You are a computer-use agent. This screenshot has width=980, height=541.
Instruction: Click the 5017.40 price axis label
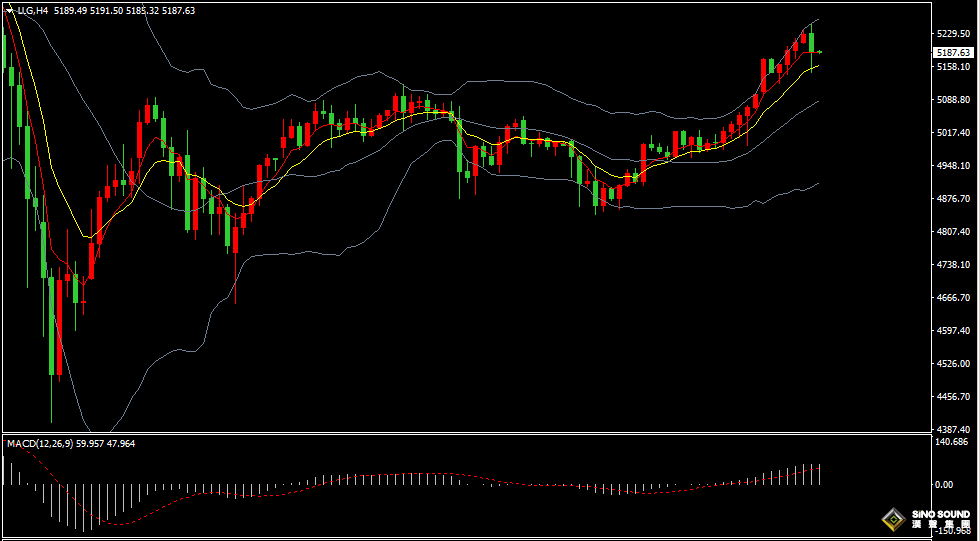click(951, 132)
